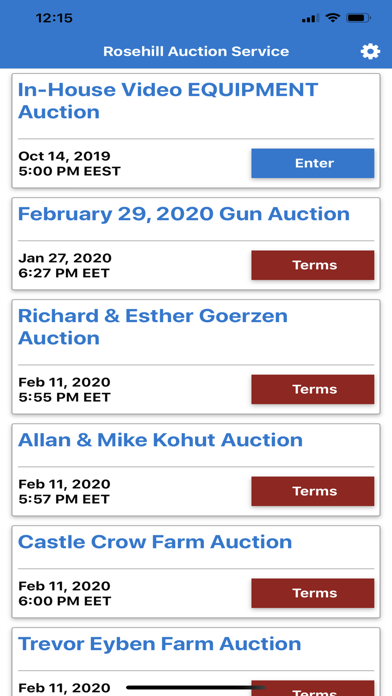Show Terms for Allan & Mike Kohut Auction

[x=313, y=491]
